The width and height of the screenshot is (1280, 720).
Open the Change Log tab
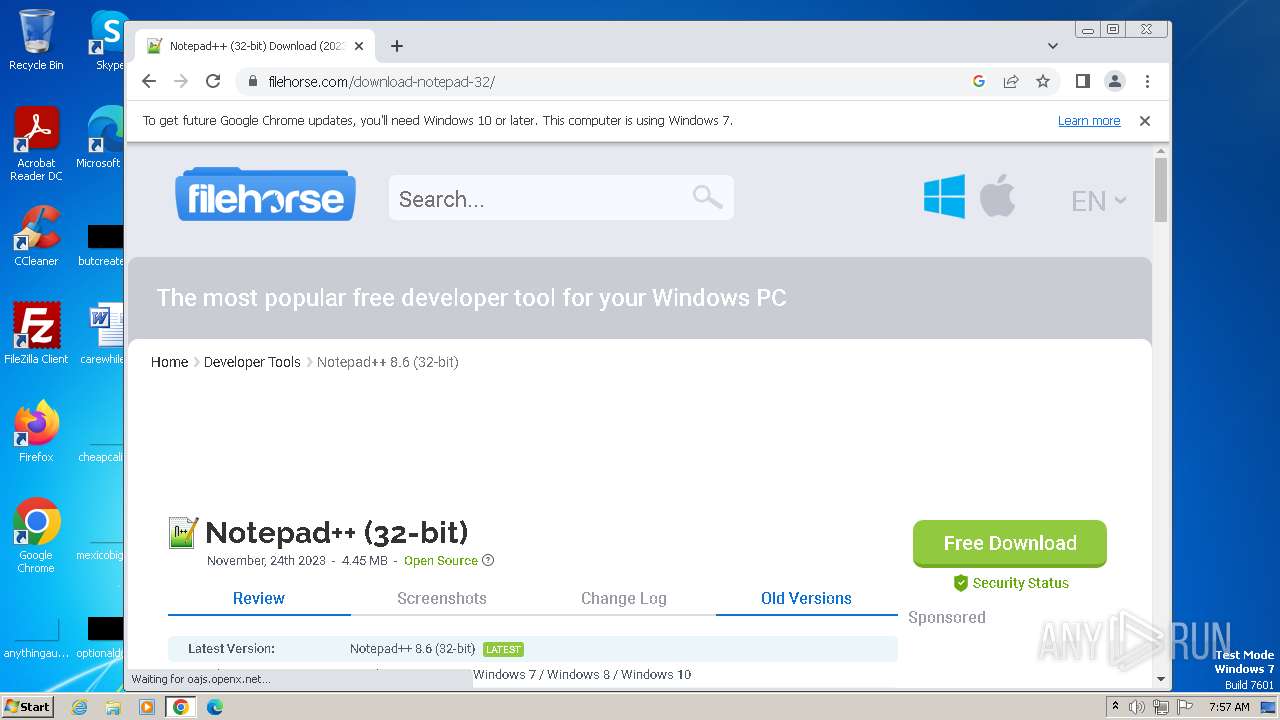624,598
